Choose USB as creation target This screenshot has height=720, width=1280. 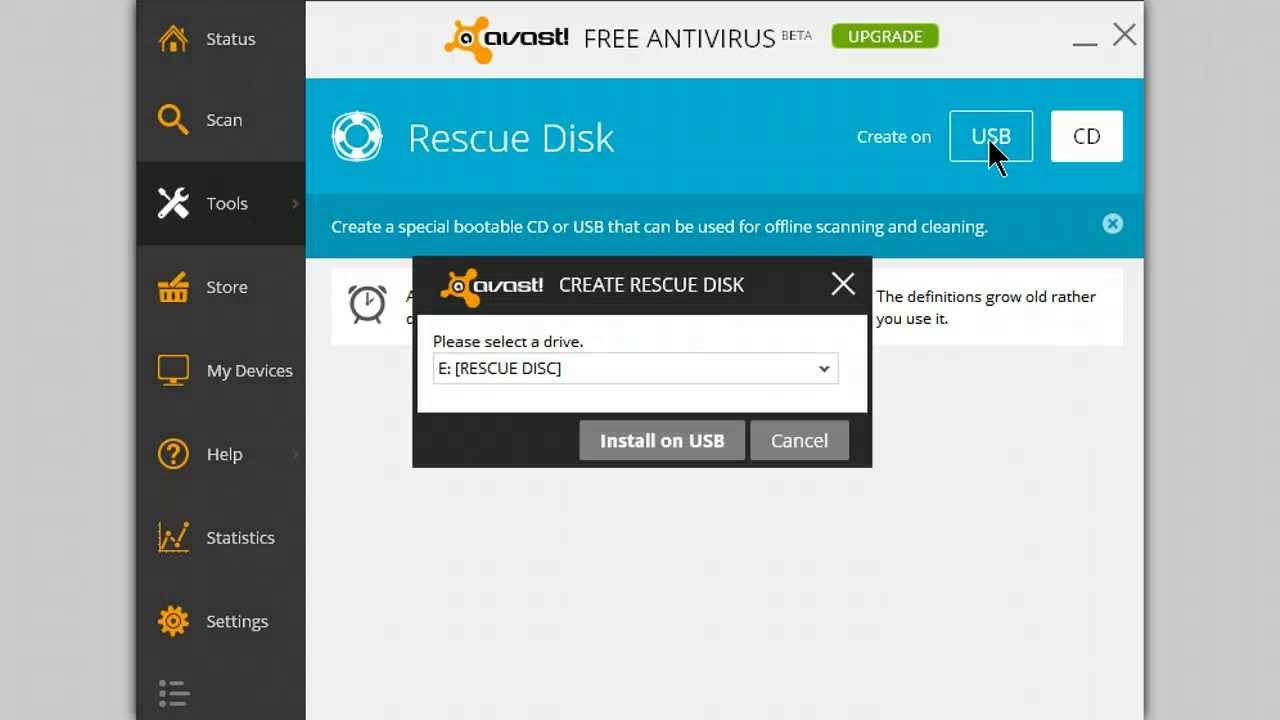coord(991,136)
